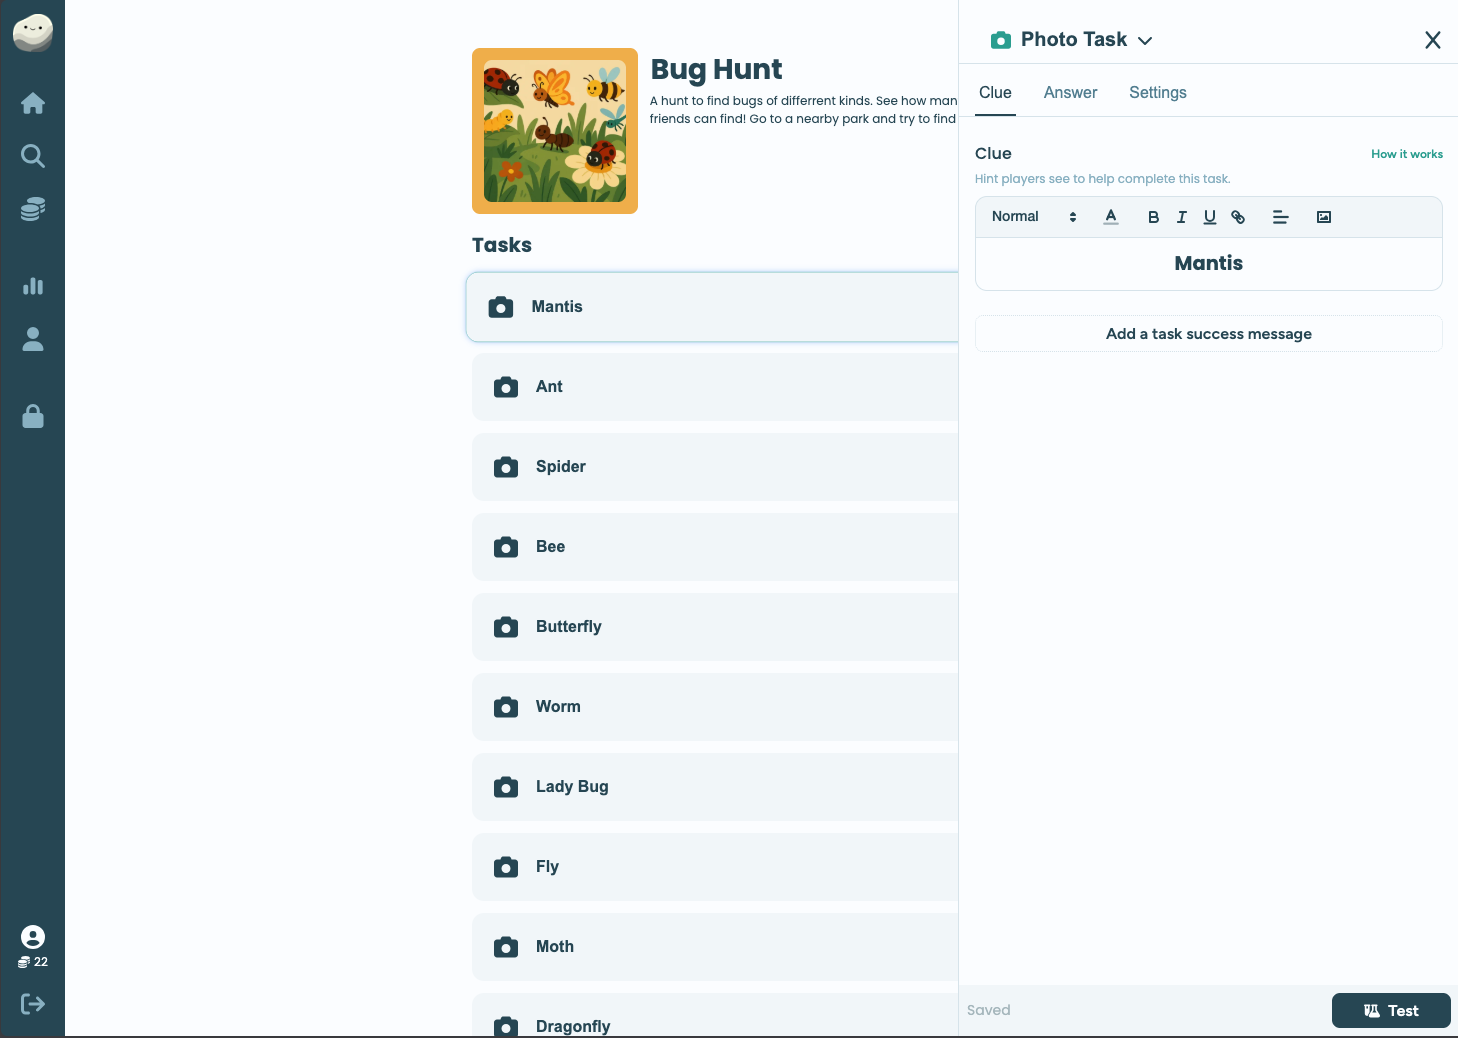Screen dimensions: 1458x1038
Task: Open the Normal text style dropdown
Action: (1034, 217)
